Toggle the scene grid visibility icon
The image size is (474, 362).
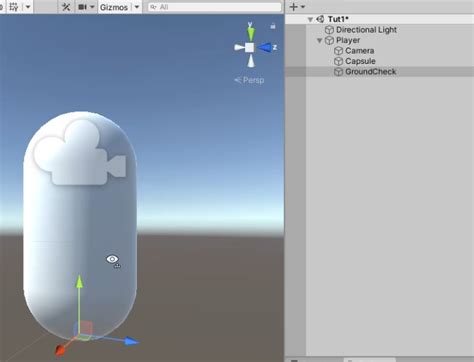point(14,7)
